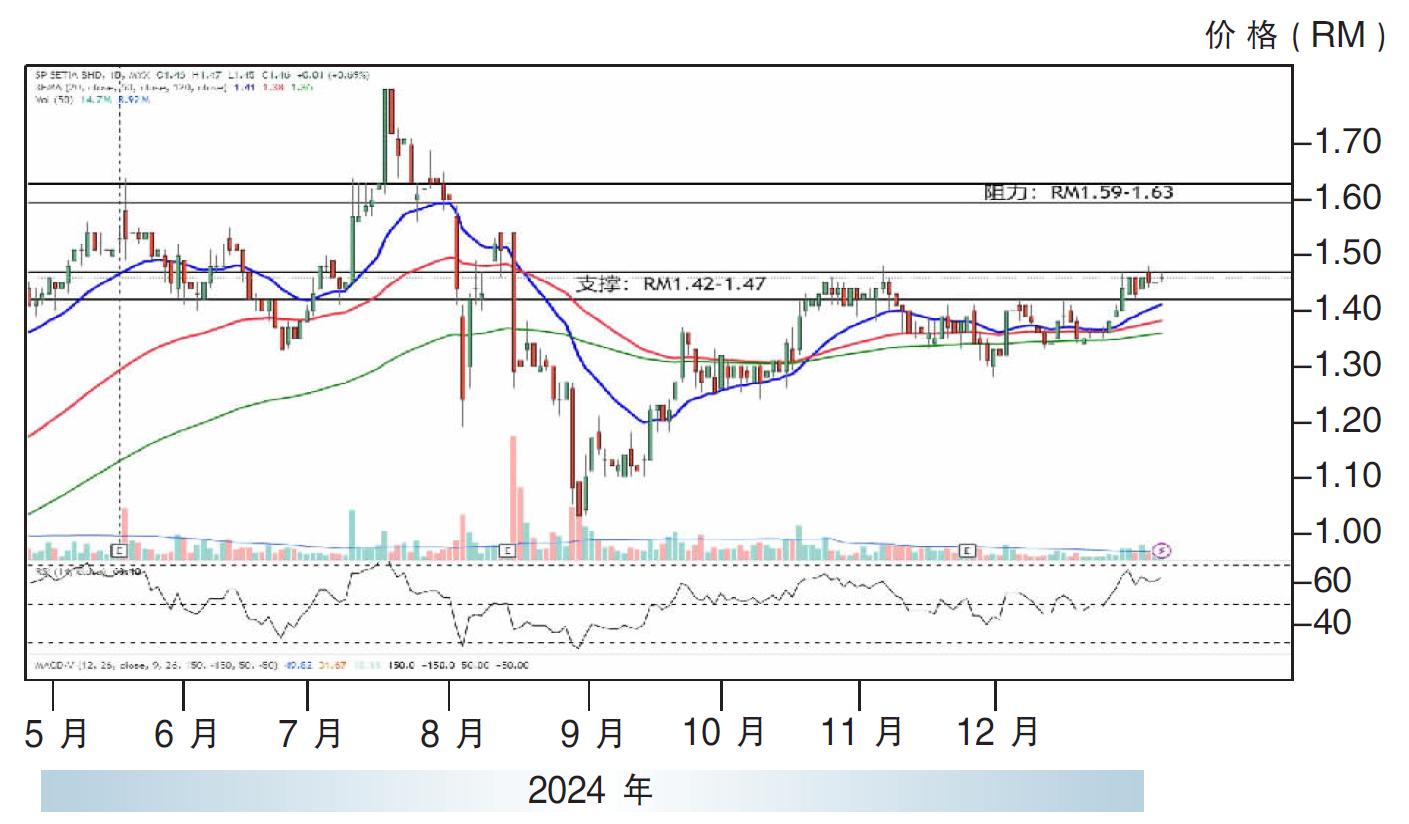Select the 1.20 price axis label

pos(1347,420)
